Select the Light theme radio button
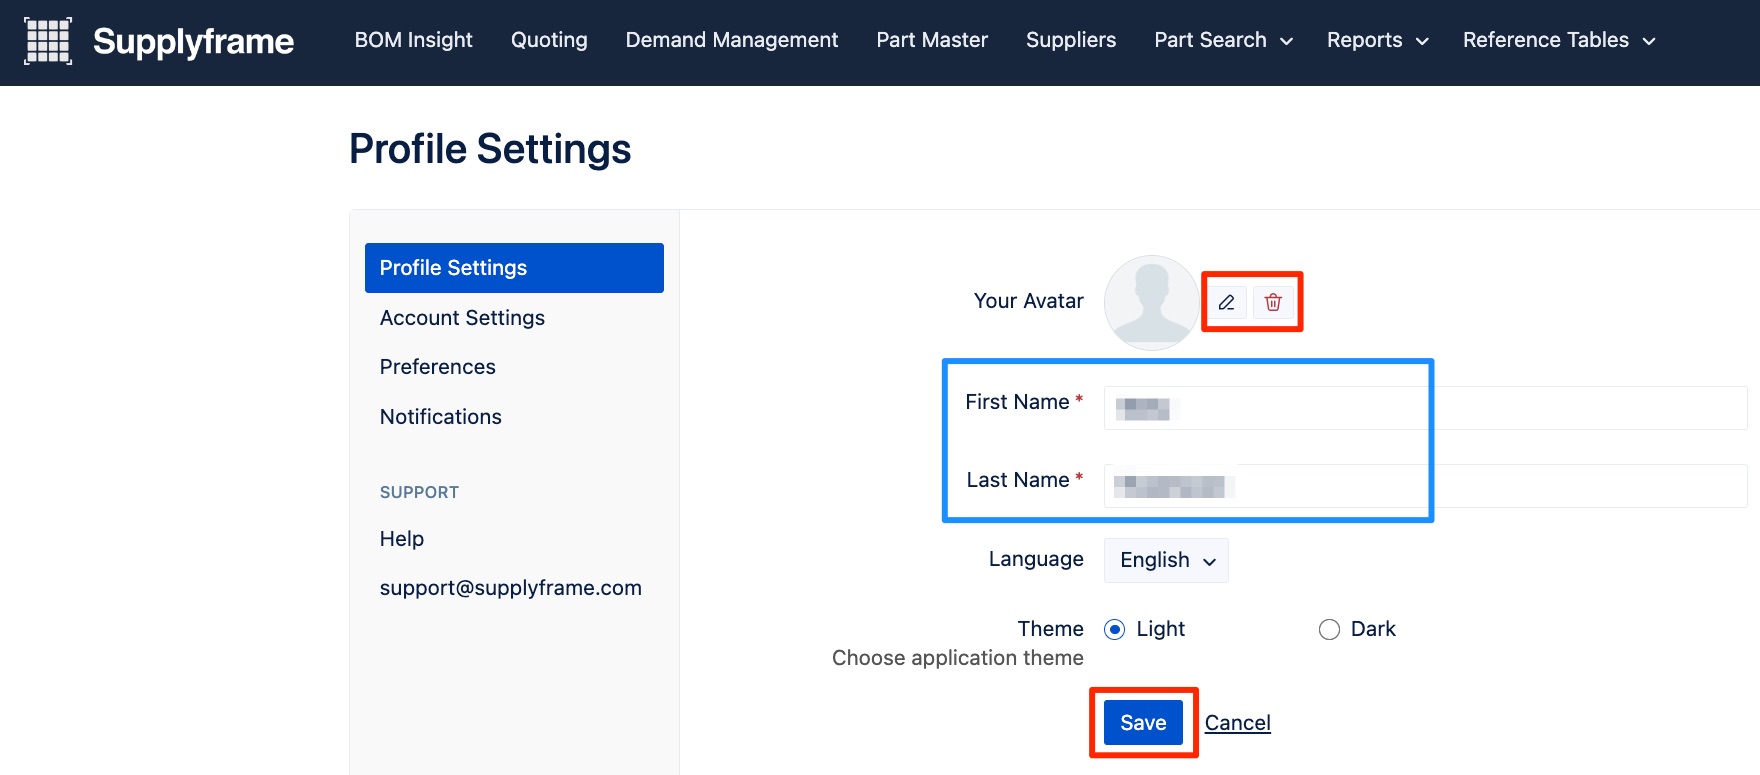The image size is (1760, 775). coord(1114,629)
